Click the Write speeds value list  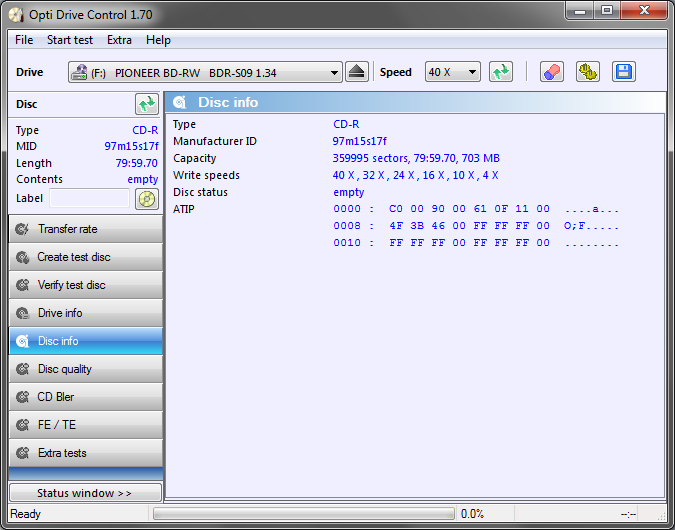click(415, 175)
